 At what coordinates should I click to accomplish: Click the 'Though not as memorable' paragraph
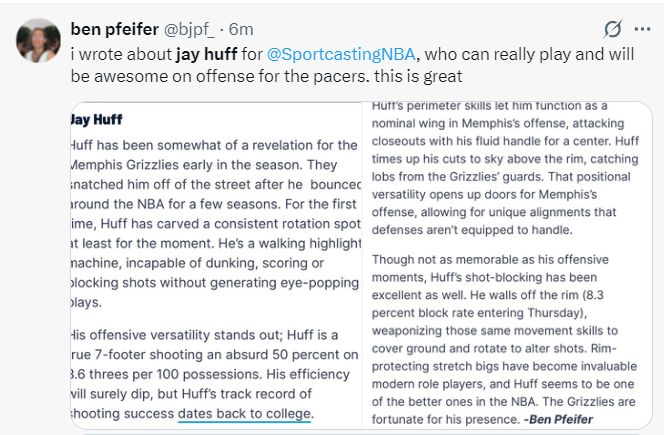tap(504, 339)
